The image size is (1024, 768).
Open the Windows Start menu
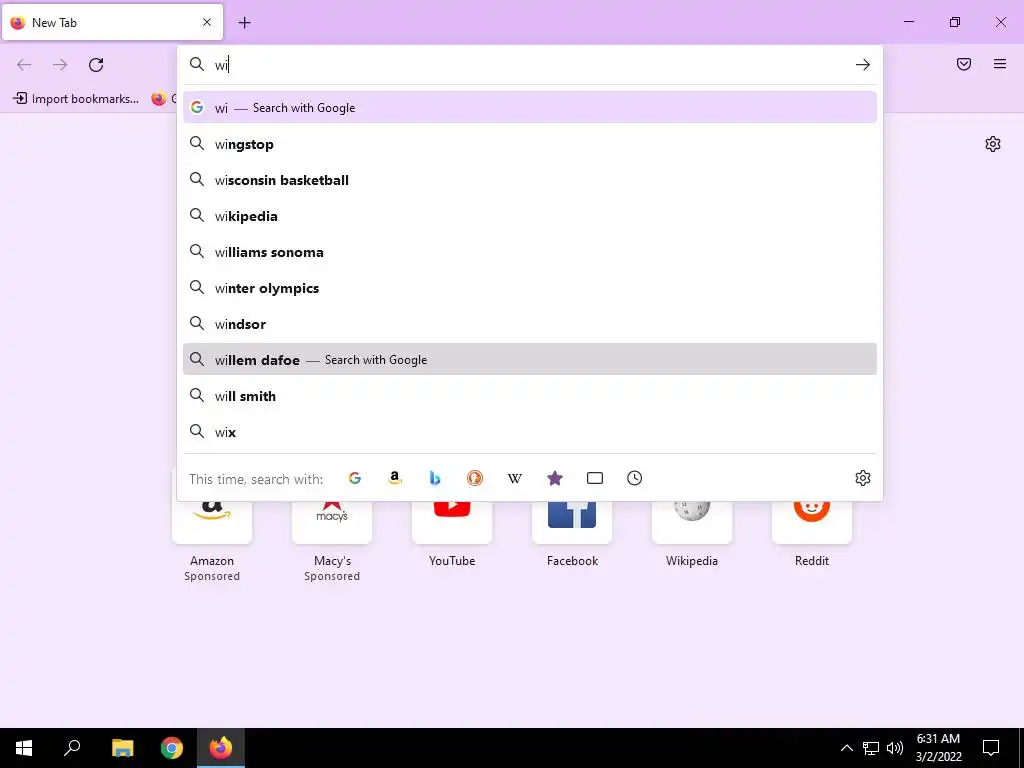[x=24, y=748]
